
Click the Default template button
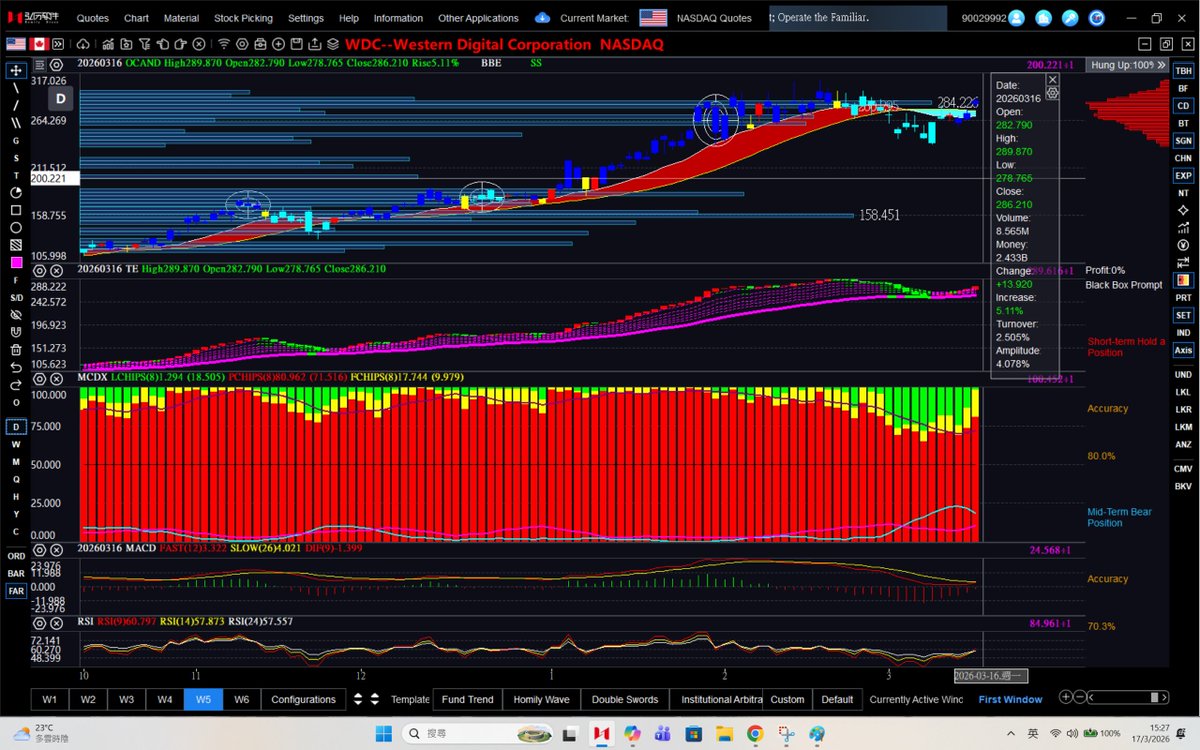[x=837, y=699]
